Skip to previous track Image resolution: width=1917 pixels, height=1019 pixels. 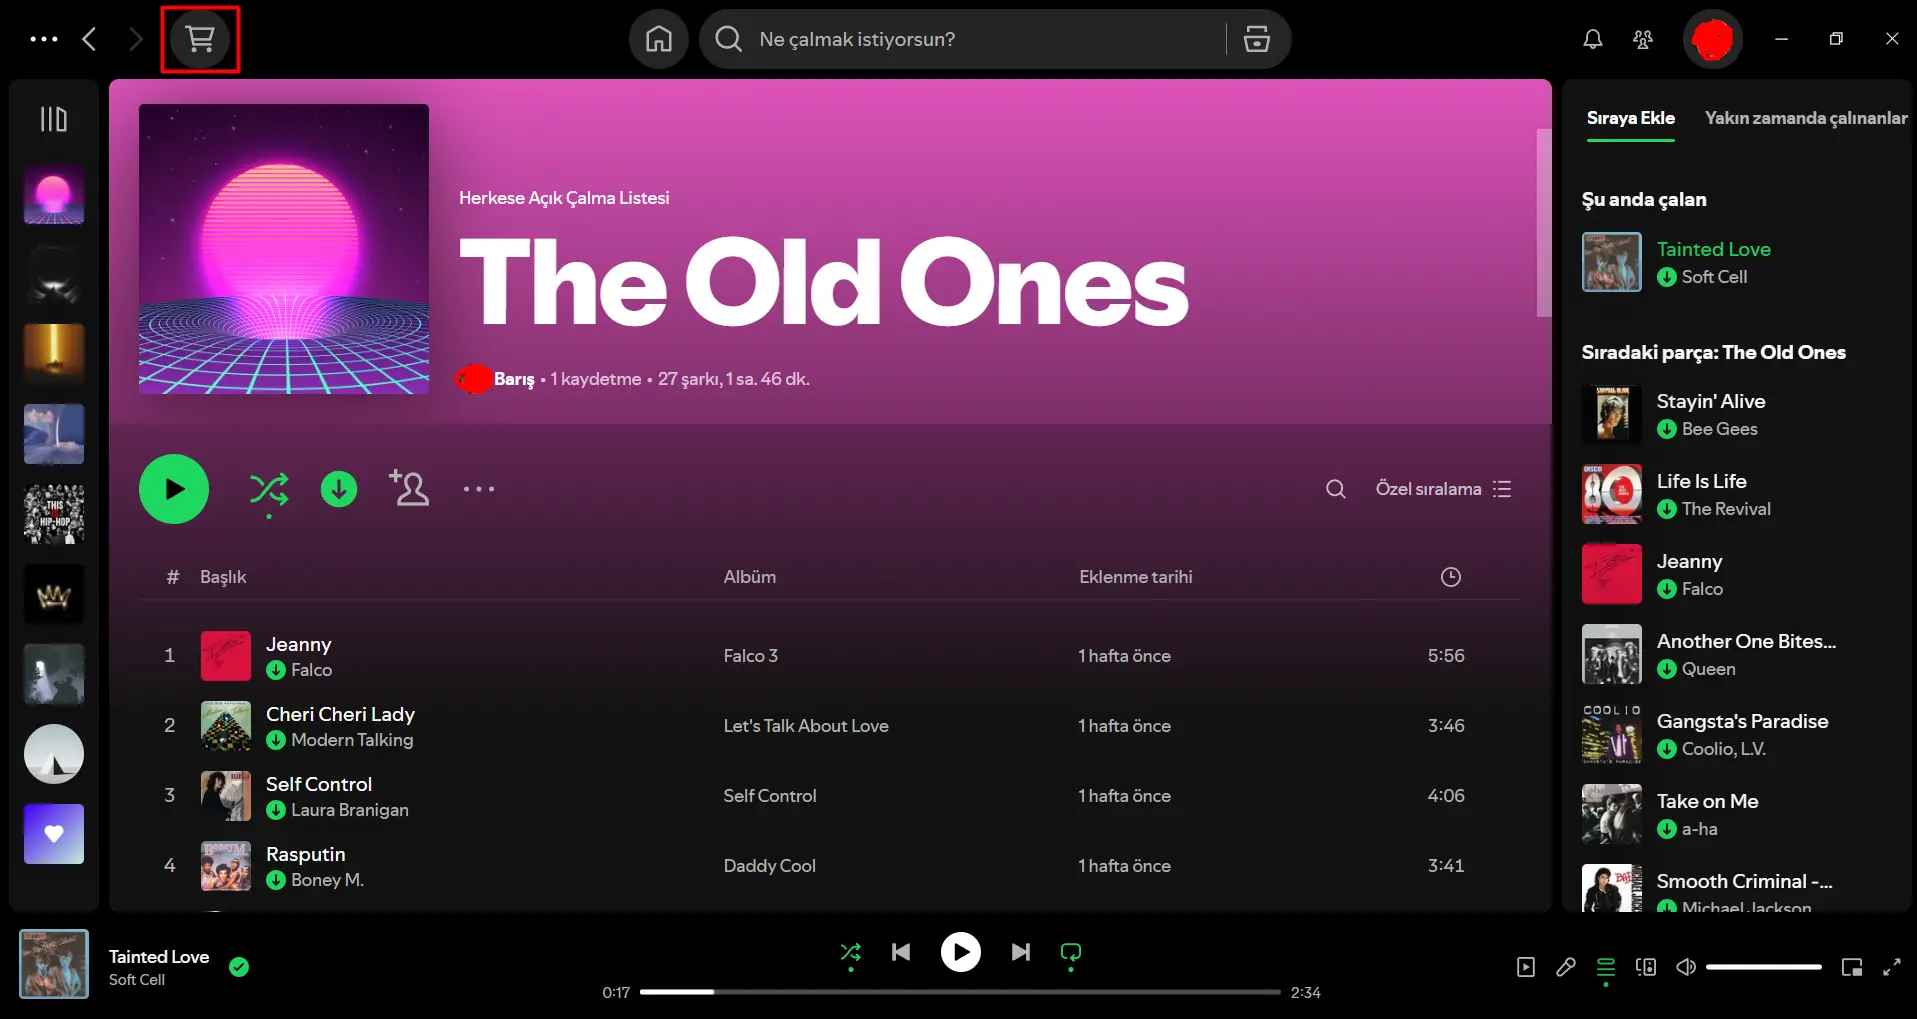pos(901,952)
